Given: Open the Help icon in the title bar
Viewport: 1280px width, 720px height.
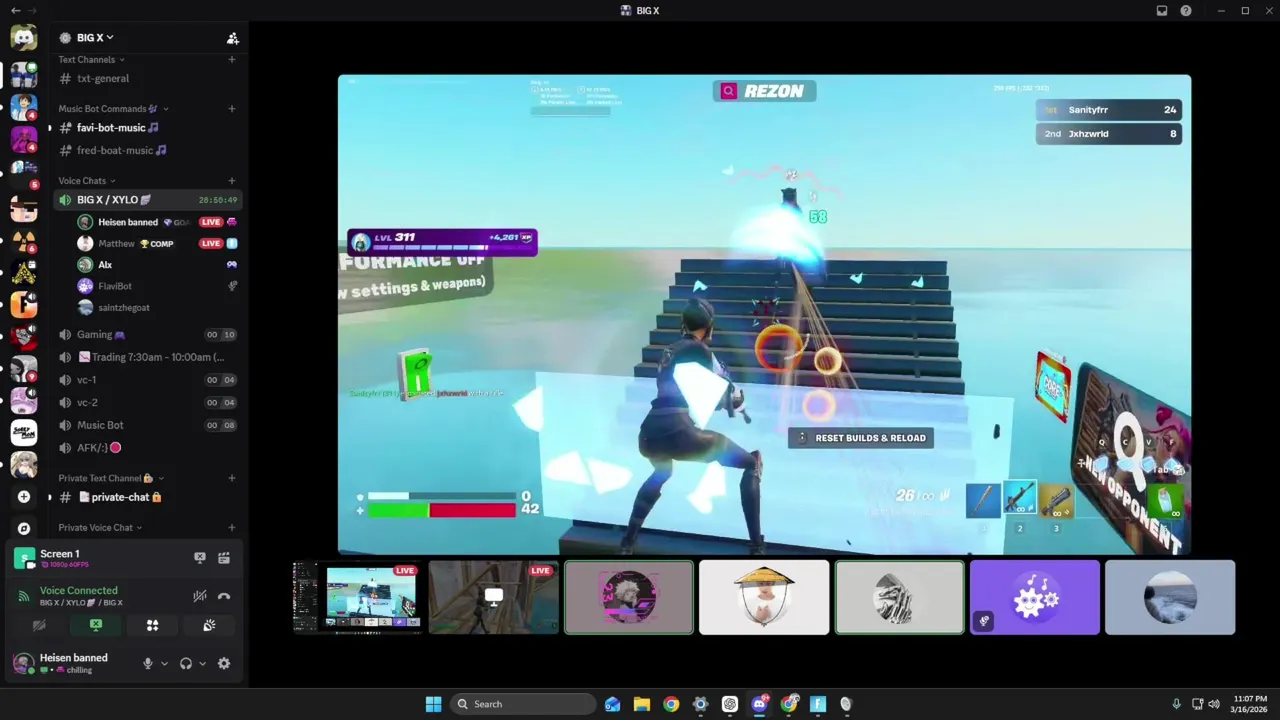Looking at the screenshot, I should coord(1186,10).
